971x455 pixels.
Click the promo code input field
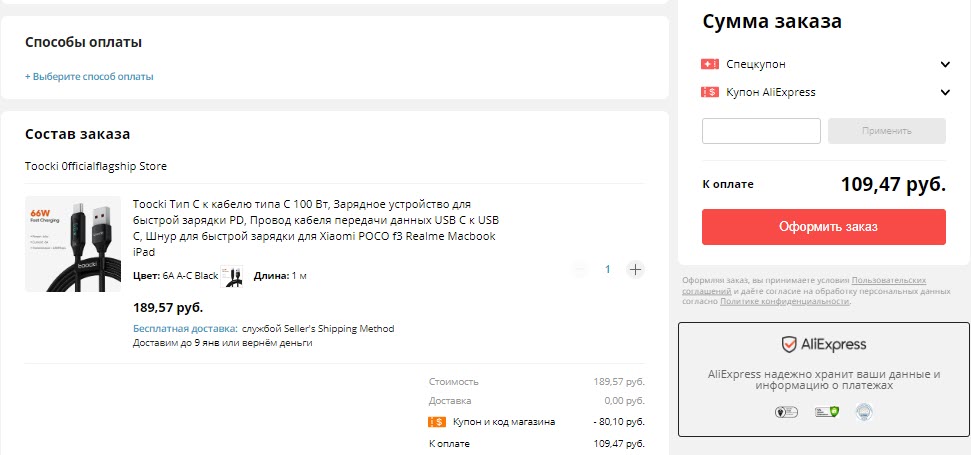(761, 131)
